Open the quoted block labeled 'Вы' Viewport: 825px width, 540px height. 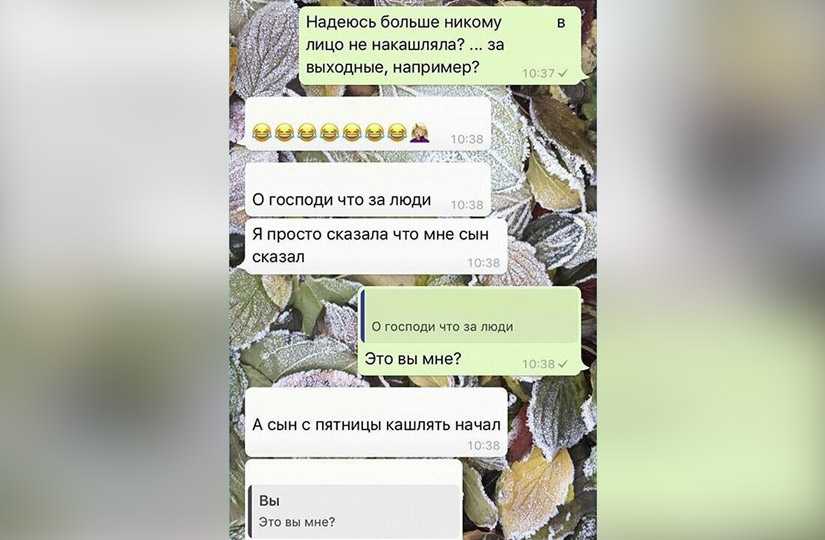point(355,511)
